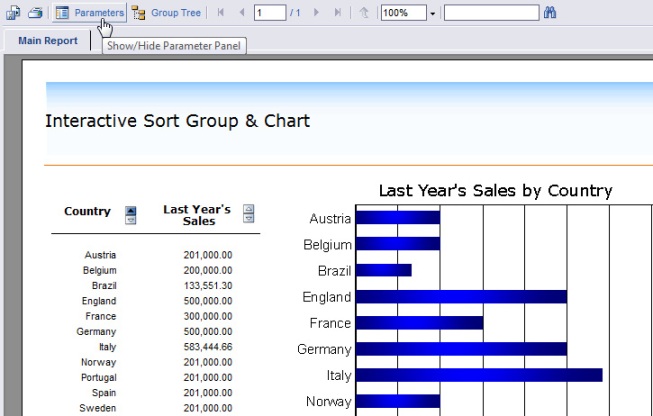Click the search text input field
Screen dimensions: 653x416
coord(491,13)
